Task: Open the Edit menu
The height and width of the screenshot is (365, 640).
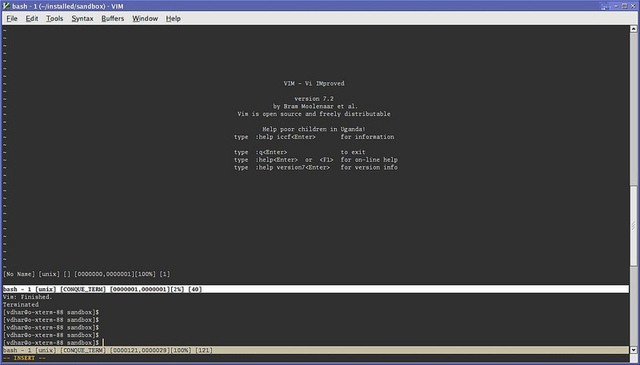Action: (32, 18)
